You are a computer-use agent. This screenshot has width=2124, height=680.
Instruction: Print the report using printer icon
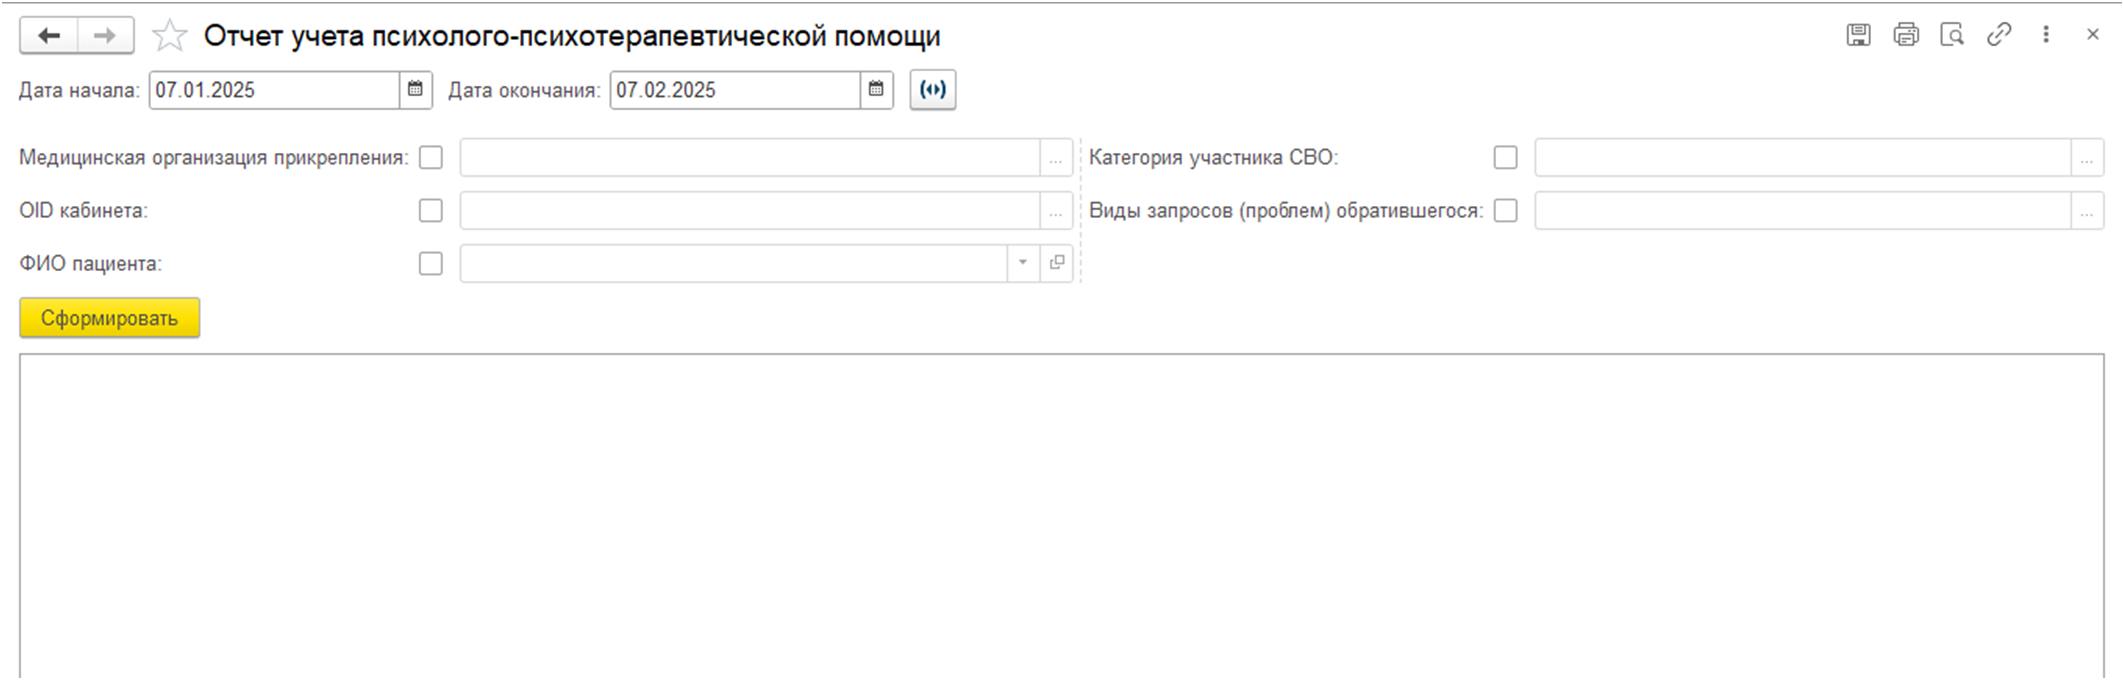pos(1906,35)
